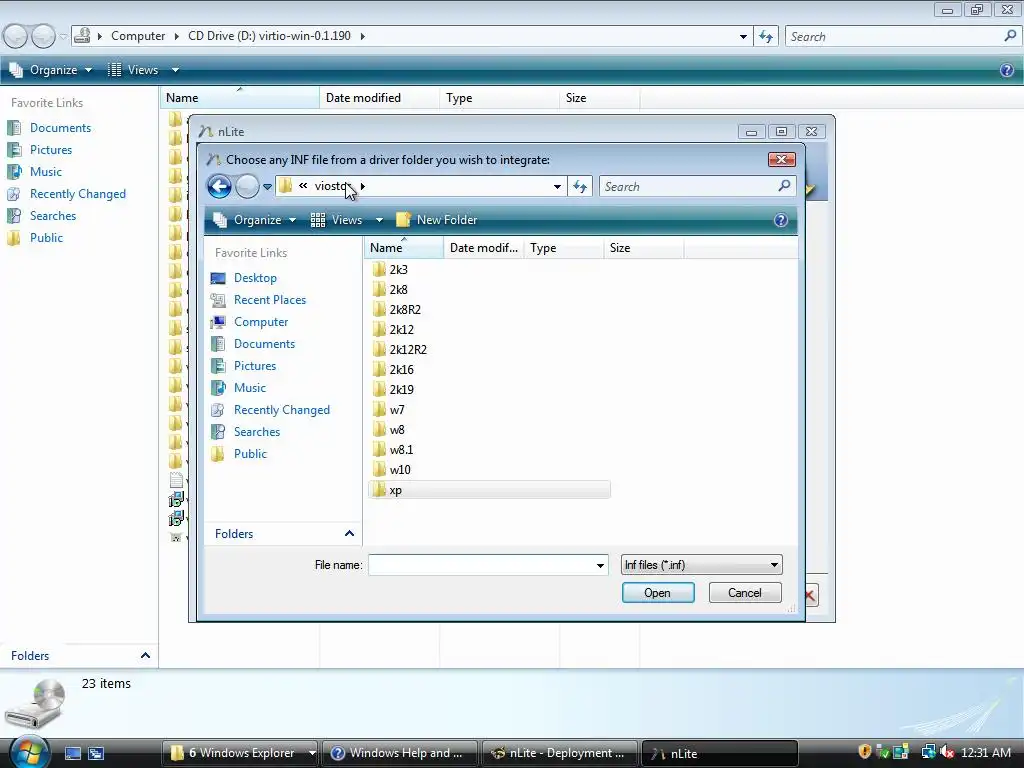This screenshot has width=1024, height=768.
Task: Select the xp folder
Action: click(489, 490)
